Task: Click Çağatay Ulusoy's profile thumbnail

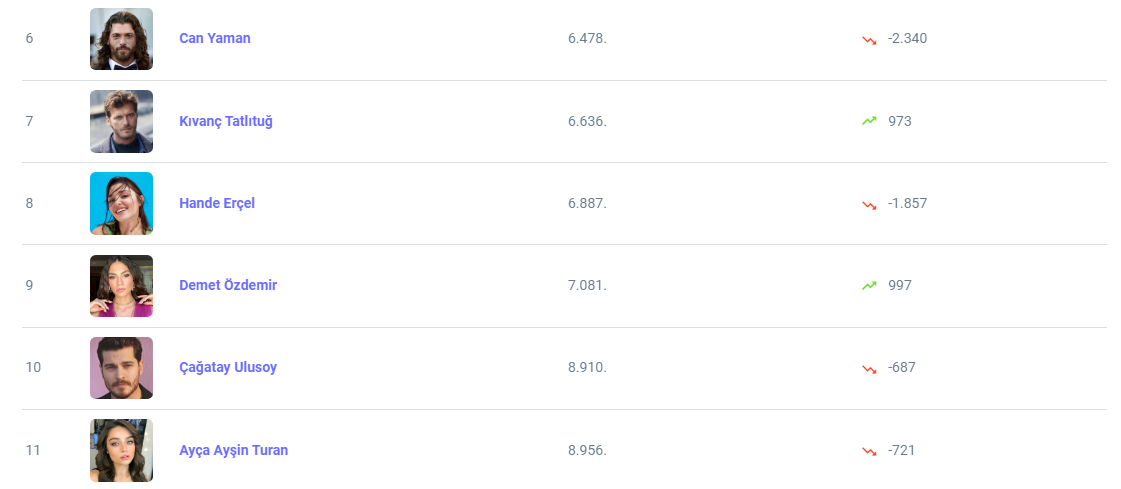Action: coord(121,368)
